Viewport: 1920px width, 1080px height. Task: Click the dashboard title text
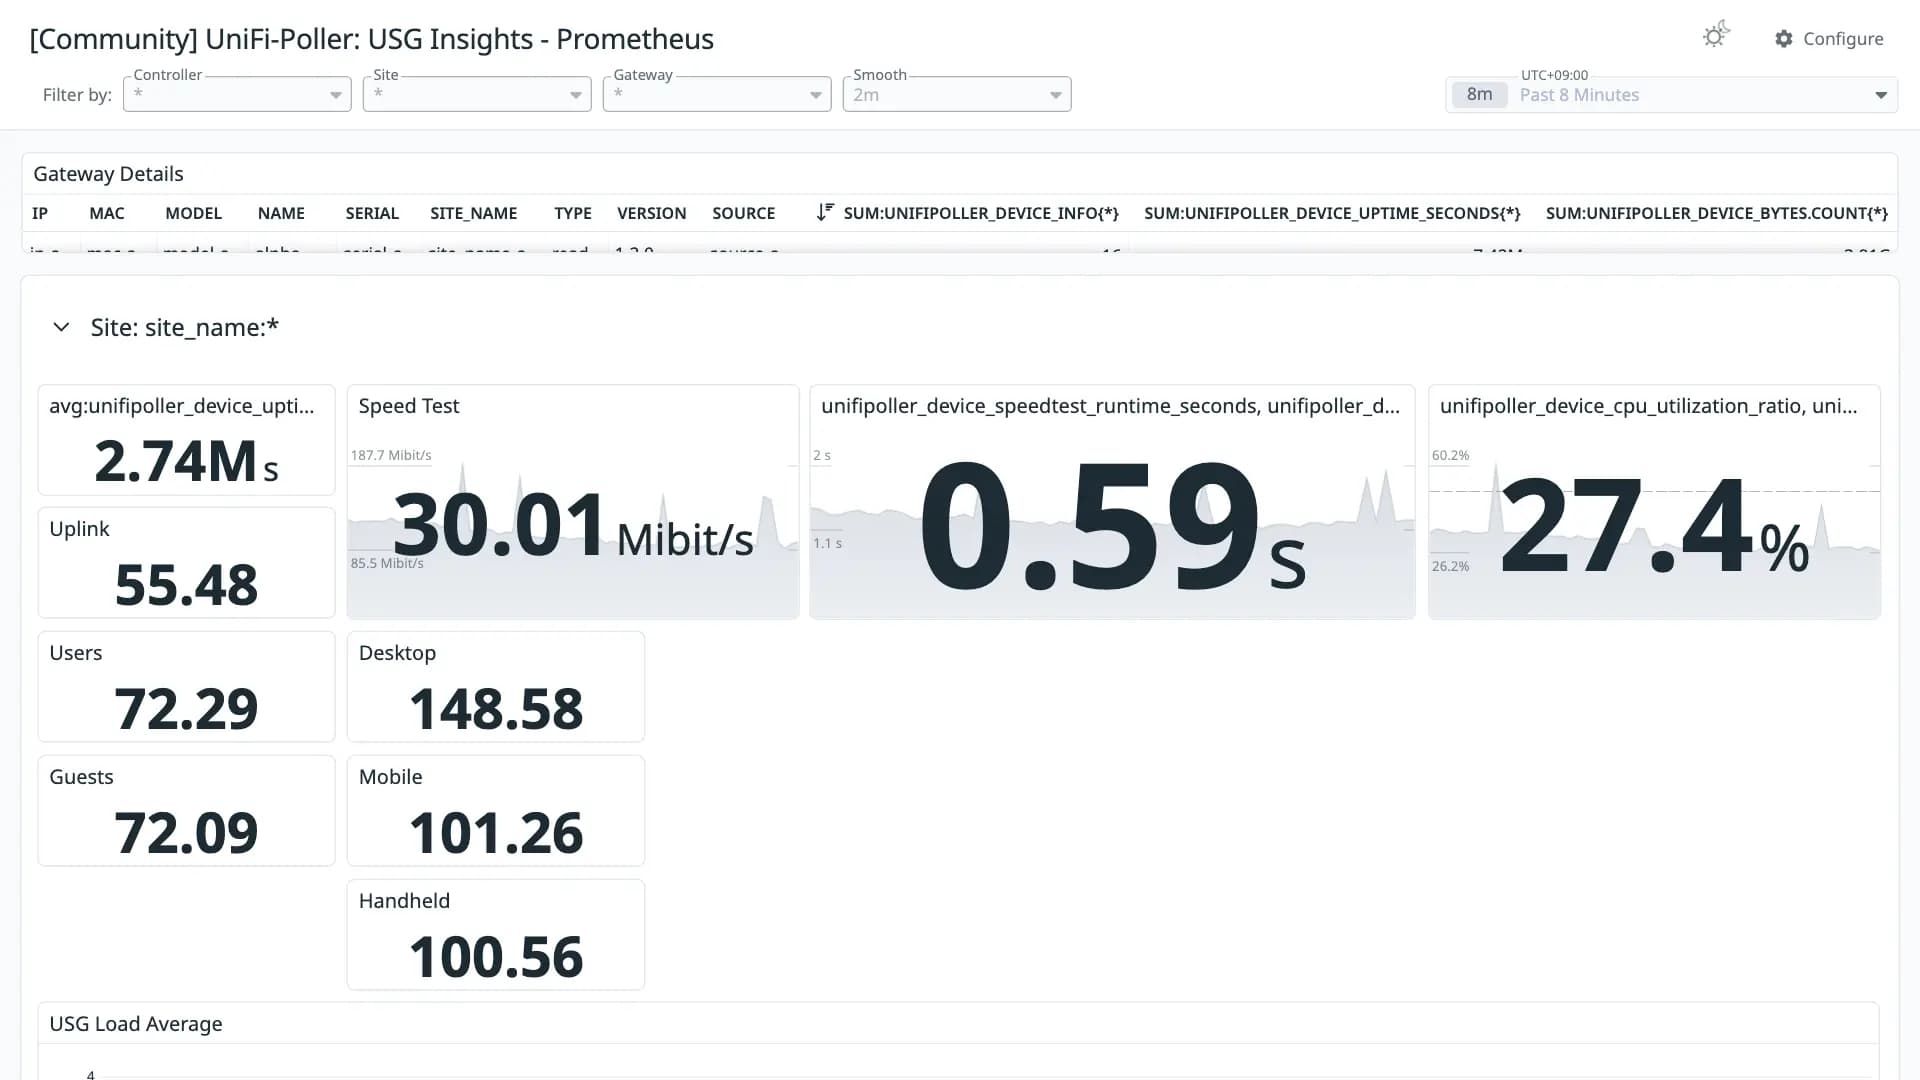[371, 39]
